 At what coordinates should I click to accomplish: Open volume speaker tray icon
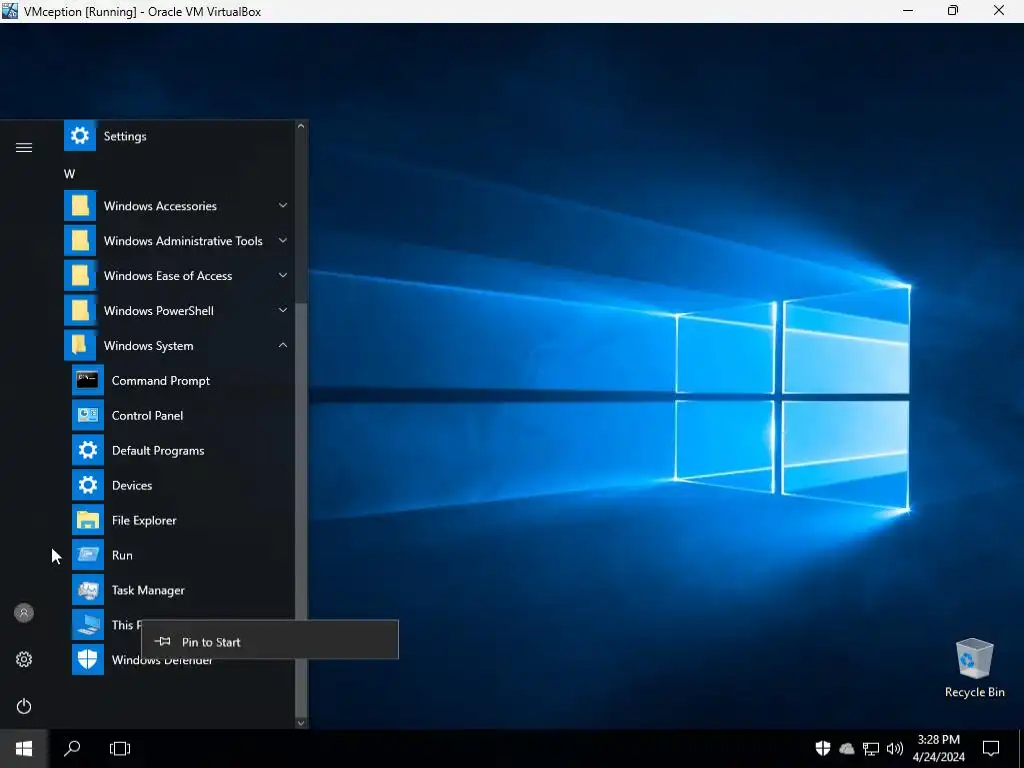[x=895, y=748]
